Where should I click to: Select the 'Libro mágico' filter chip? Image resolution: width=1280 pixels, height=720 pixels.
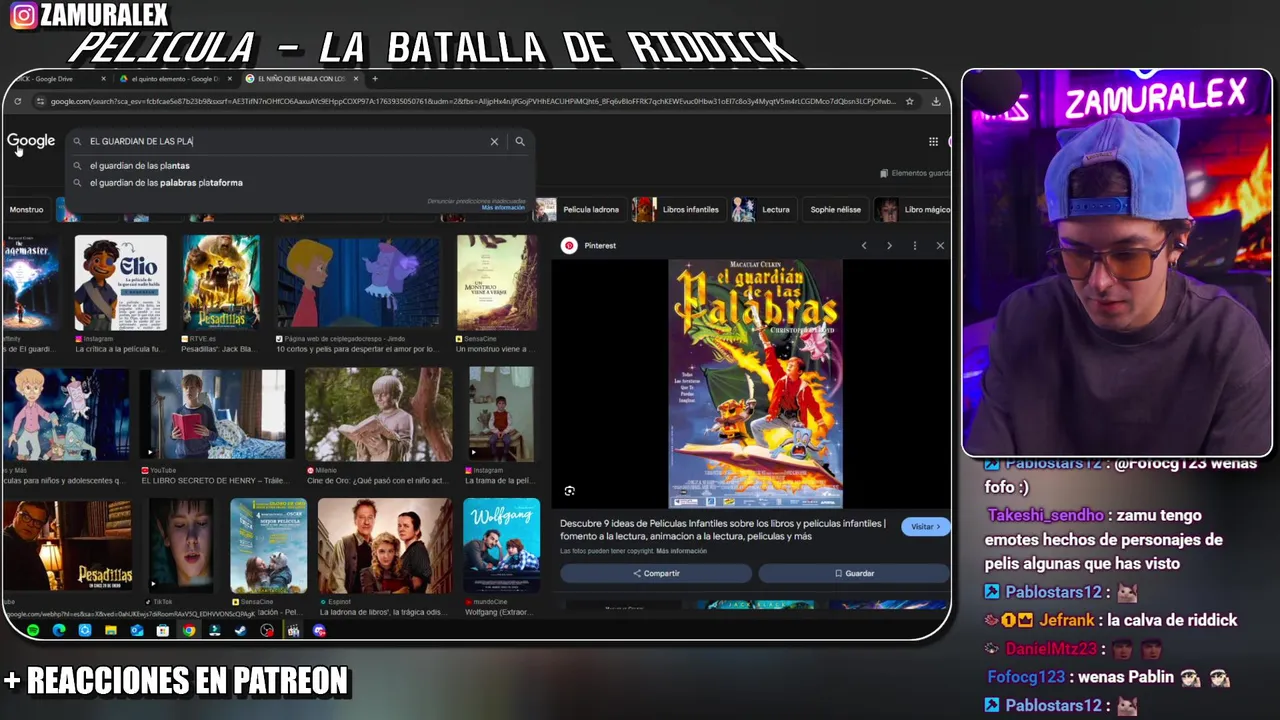click(x=913, y=210)
